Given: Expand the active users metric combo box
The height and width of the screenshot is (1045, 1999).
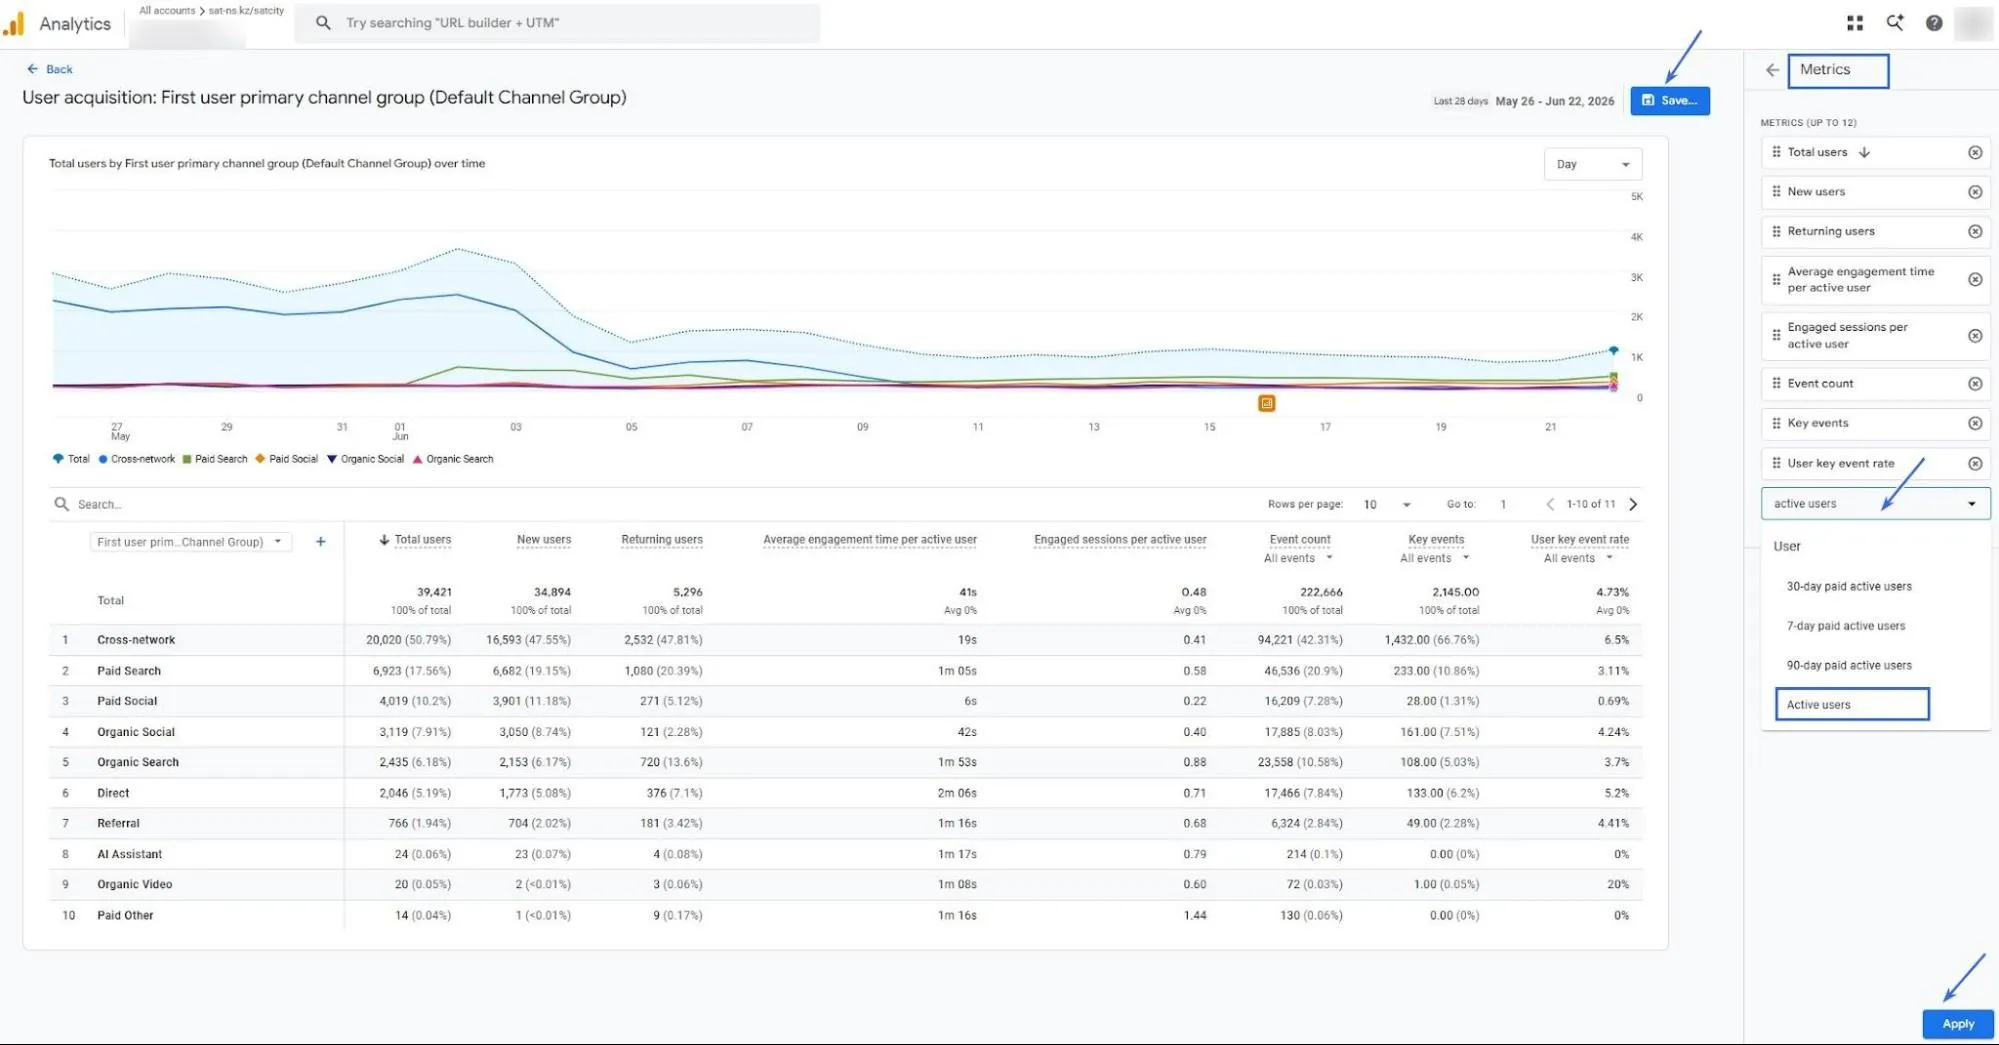Looking at the screenshot, I should pos(1875,503).
